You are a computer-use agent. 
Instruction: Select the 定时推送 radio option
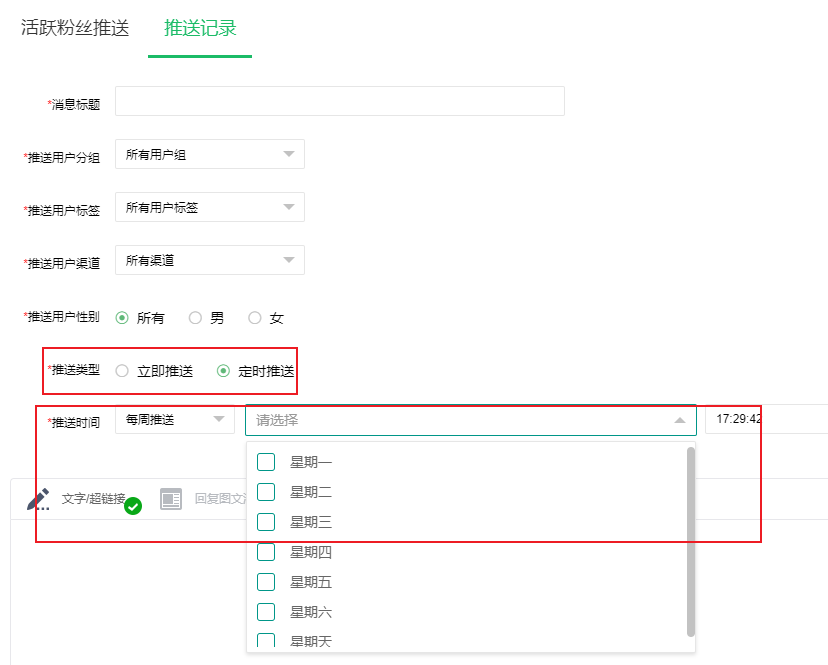click(223, 371)
